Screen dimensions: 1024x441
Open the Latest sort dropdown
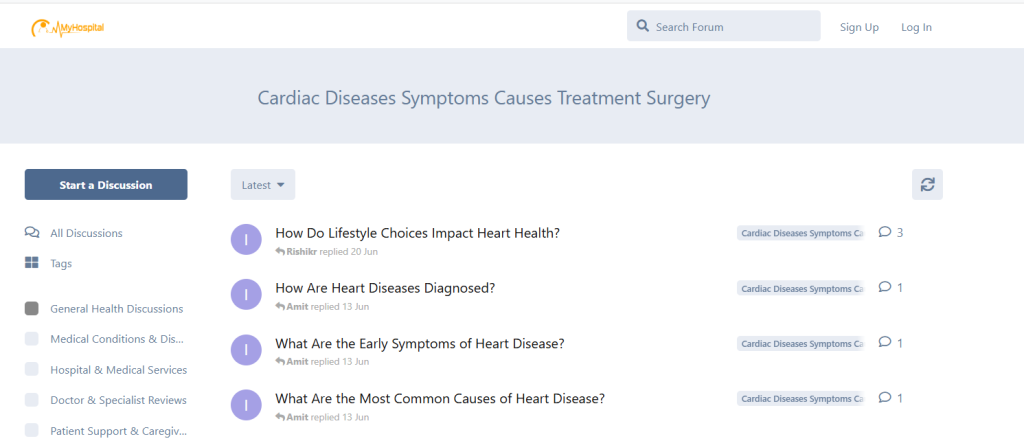click(263, 185)
